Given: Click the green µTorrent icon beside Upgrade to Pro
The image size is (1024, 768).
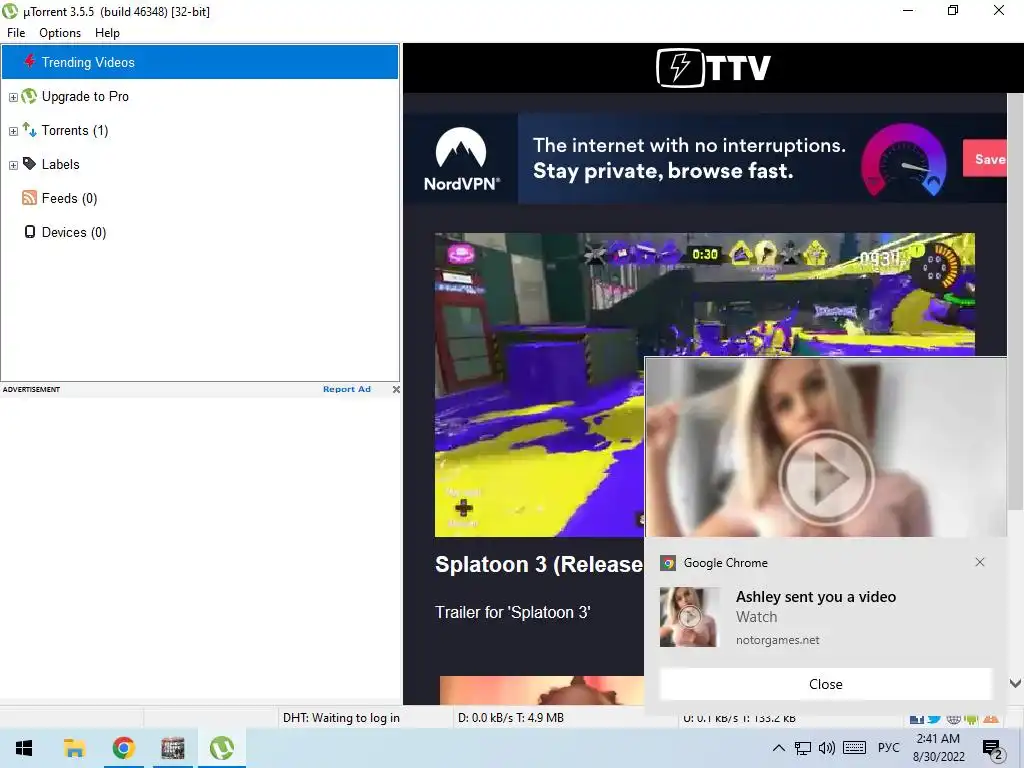Looking at the screenshot, I should click(x=29, y=96).
